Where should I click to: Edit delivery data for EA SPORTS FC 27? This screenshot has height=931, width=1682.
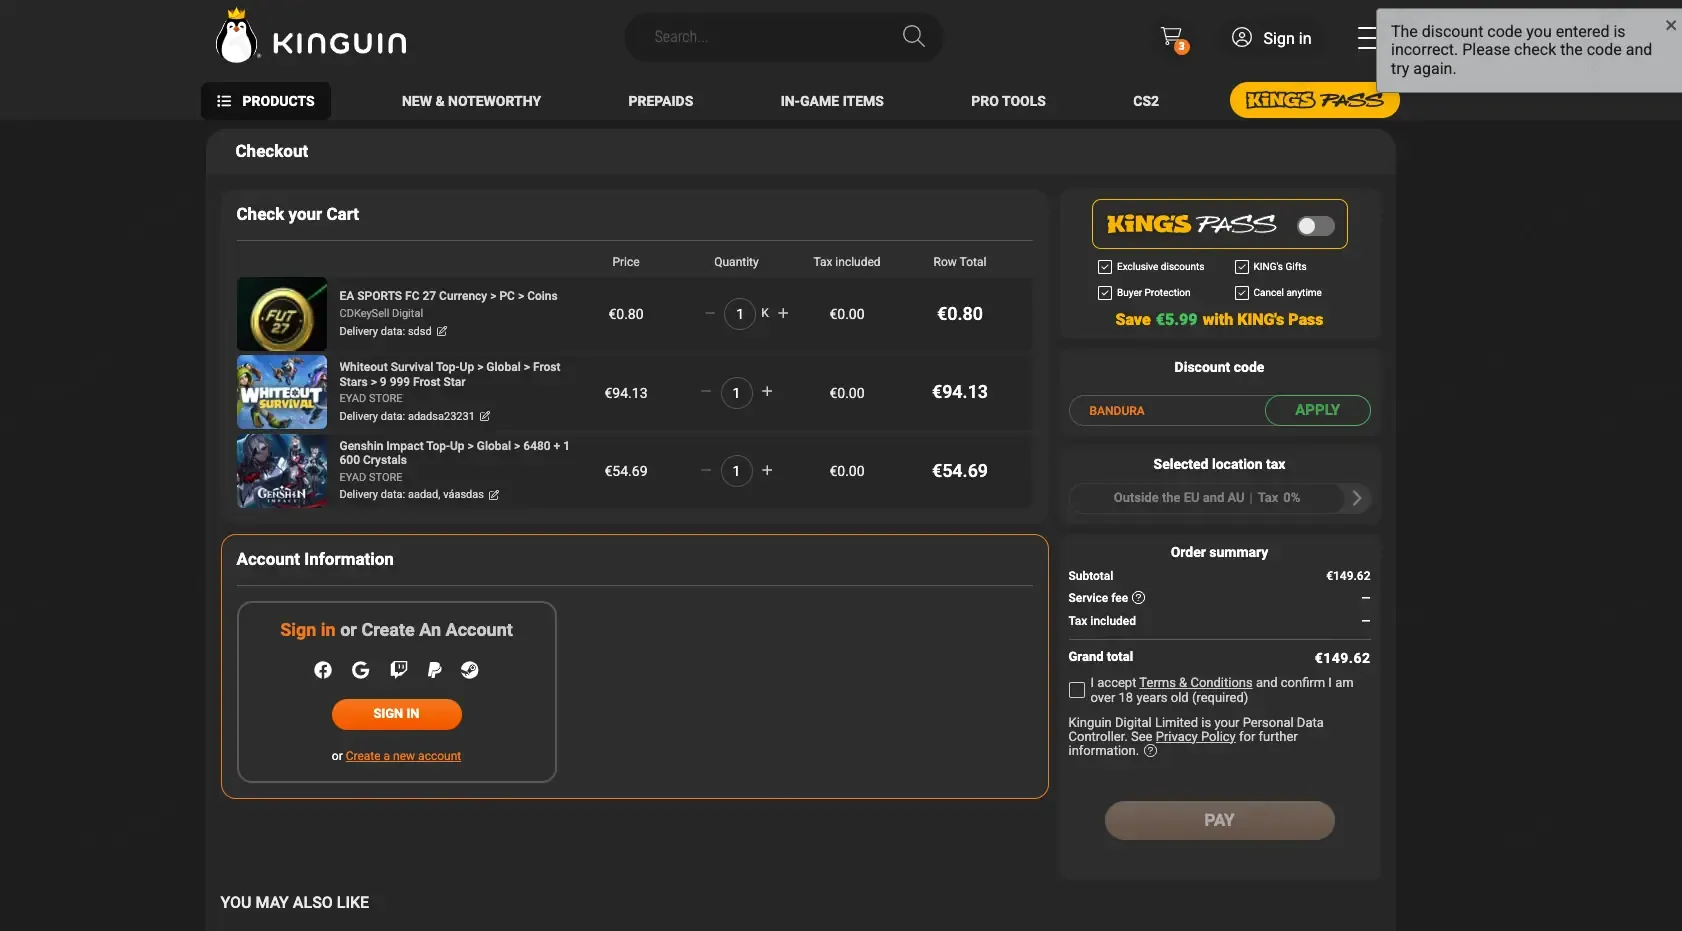point(442,331)
